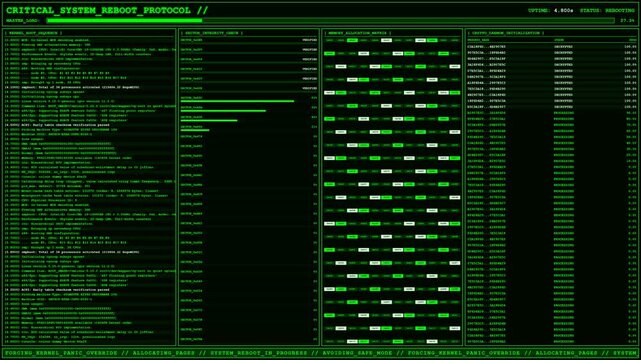Select the MEMORY_ALLOCATION_MATRIX panel header
The width and height of the screenshot is (641, 360).
(x=358, y=33)
